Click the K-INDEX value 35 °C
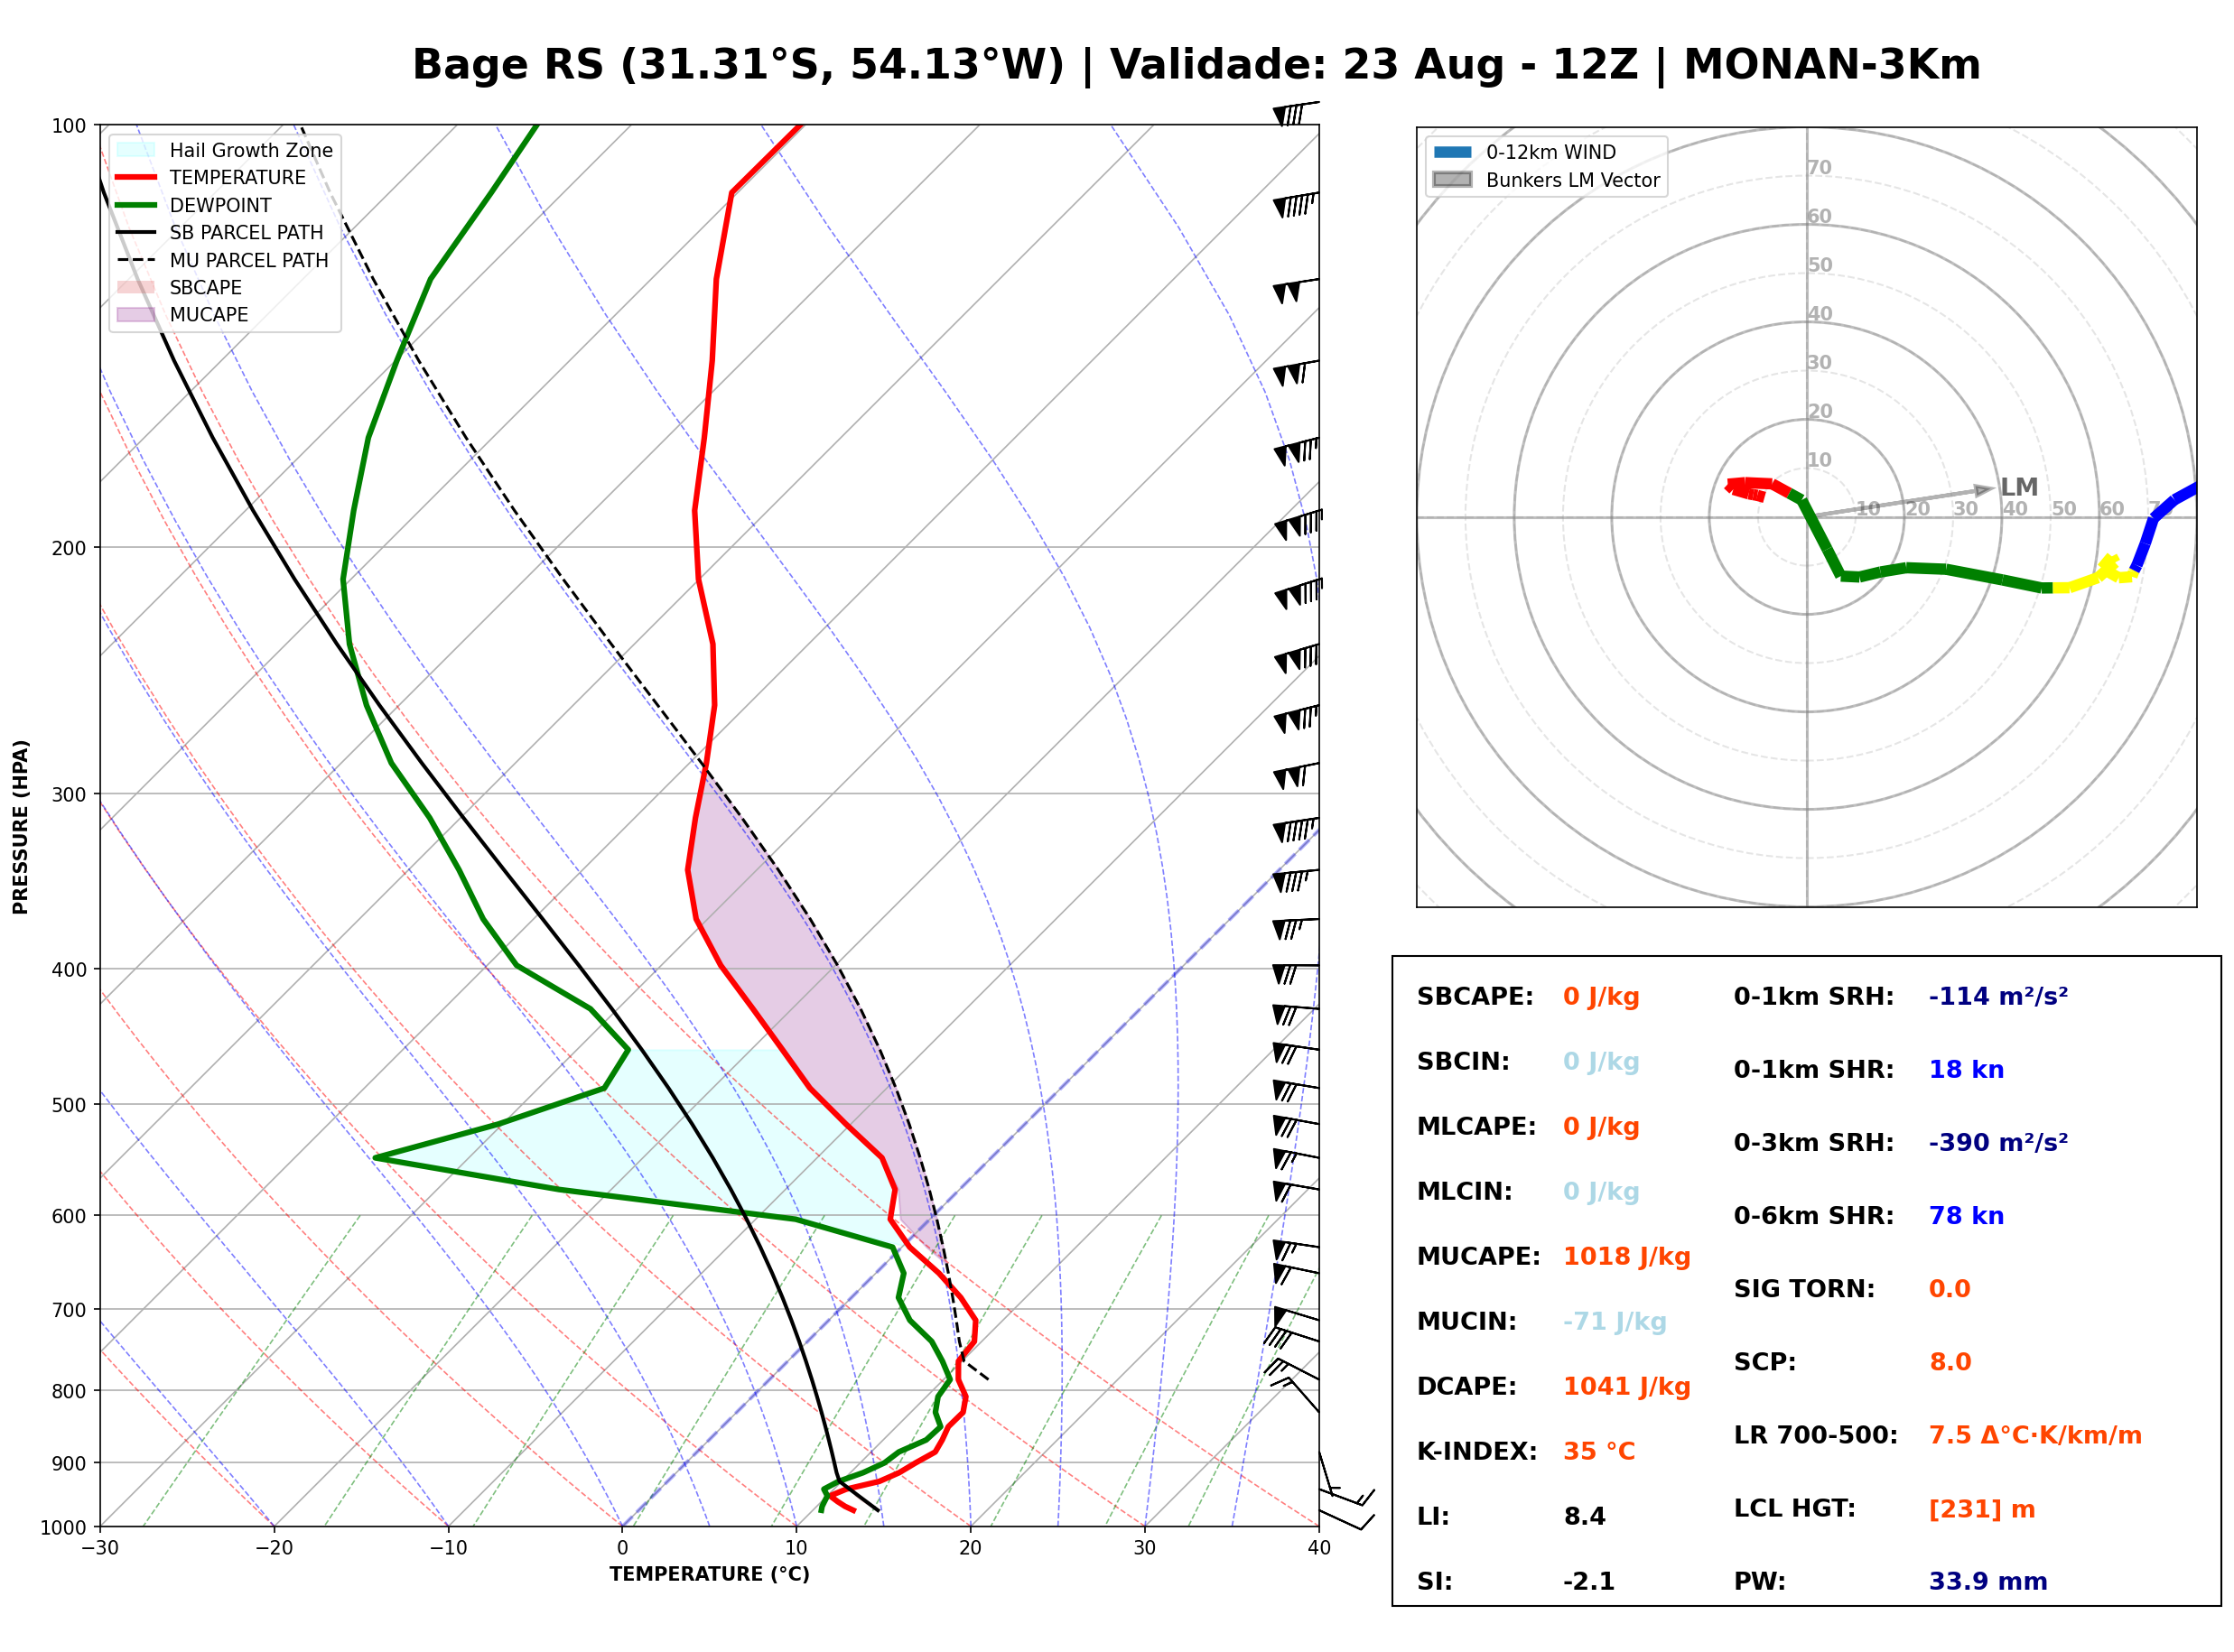The width and height of the screenshot is (2234, 1652). (1599, 1451)
